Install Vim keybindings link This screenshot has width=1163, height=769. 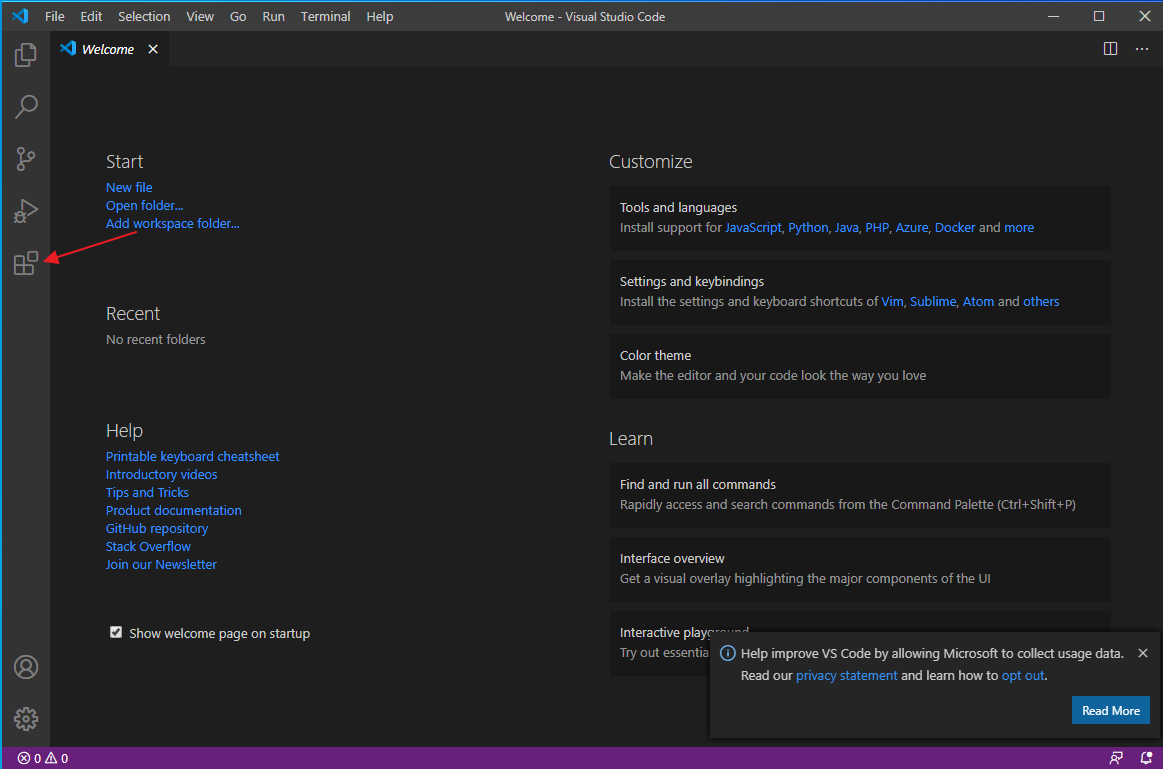(892, 302)
